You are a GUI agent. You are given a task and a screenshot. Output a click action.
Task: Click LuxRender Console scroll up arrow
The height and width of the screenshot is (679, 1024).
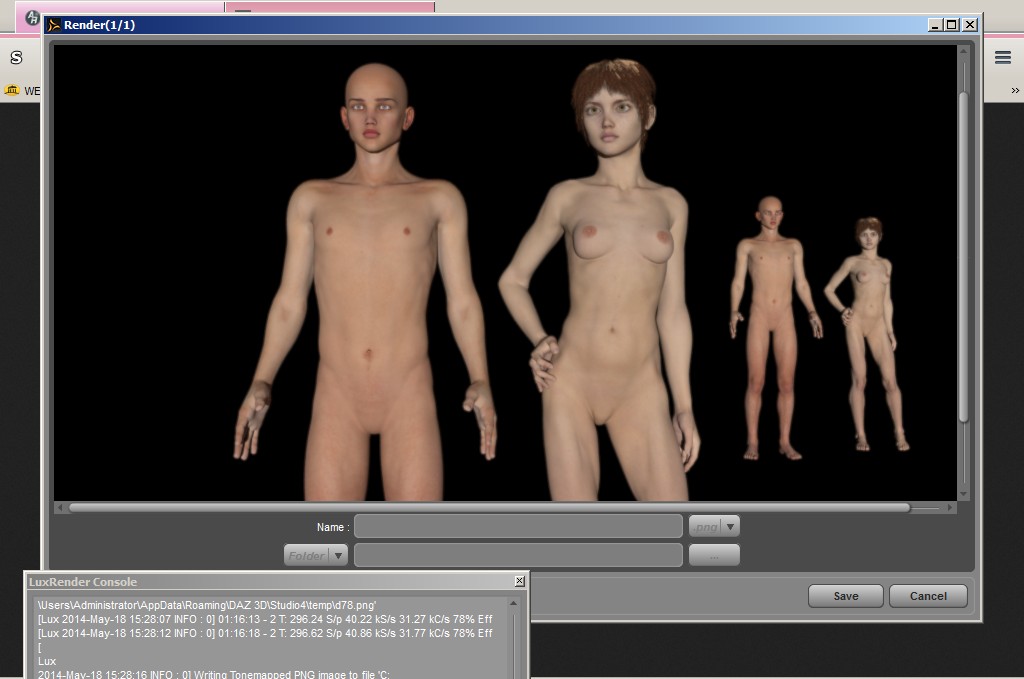(x=513, y=603)
